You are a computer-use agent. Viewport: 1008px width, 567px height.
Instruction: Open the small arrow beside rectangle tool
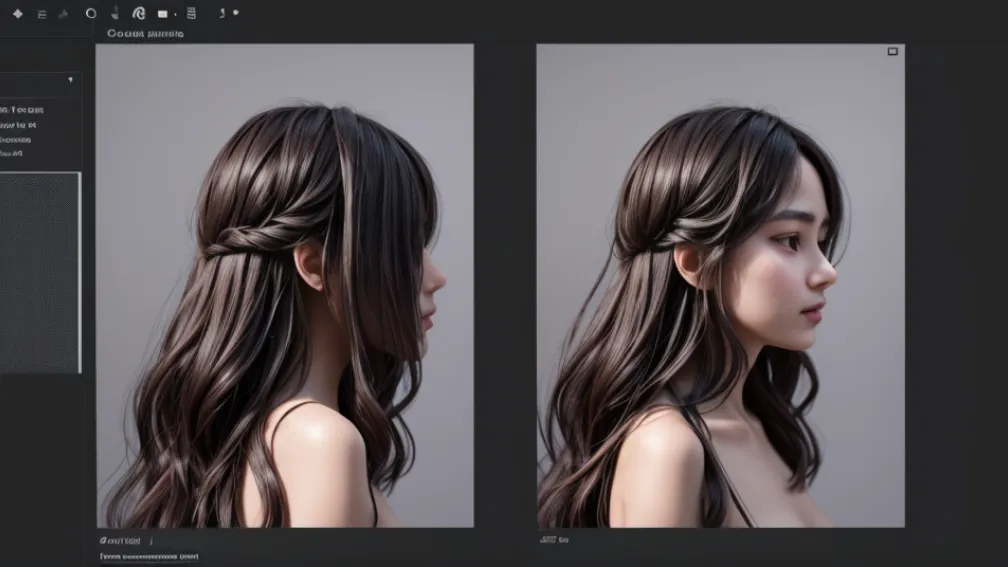(x=176, y=14)
